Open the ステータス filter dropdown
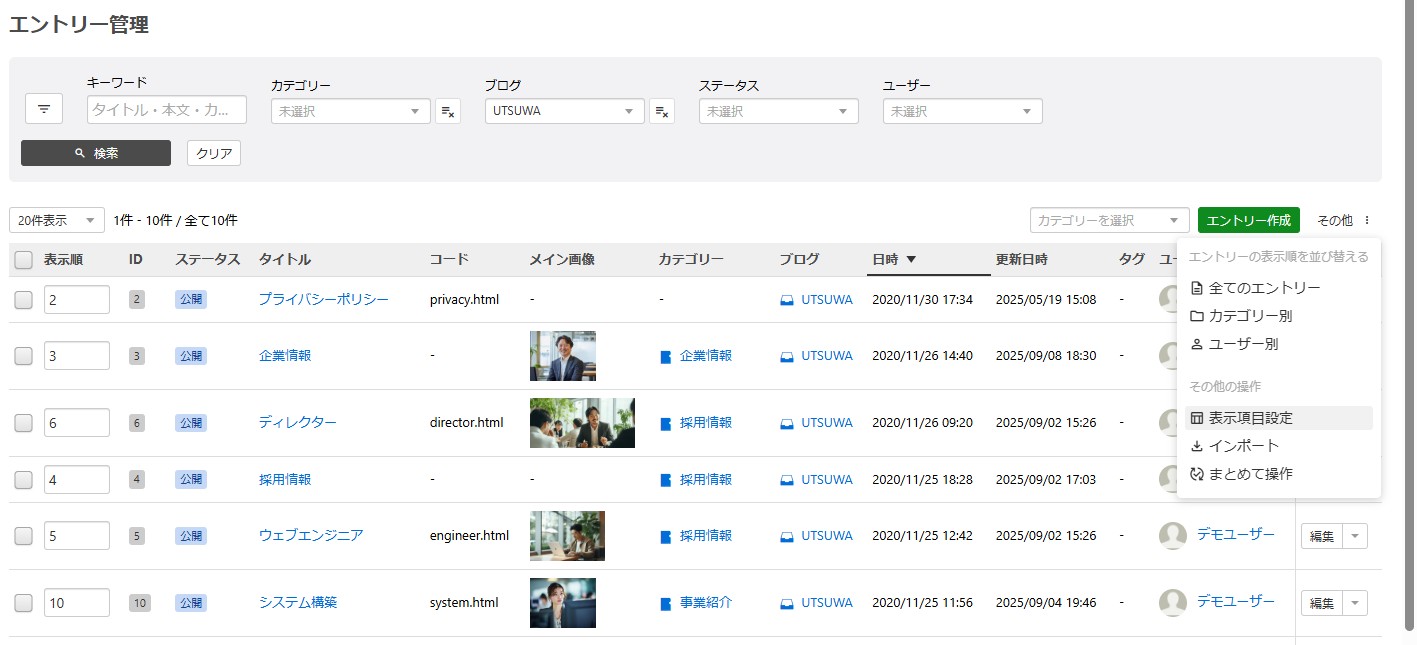1417x645 pixels. tap(778, 111)
